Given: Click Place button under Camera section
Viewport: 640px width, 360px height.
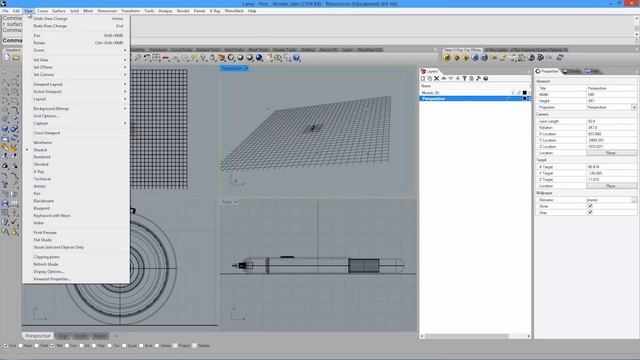Looking at the screenshot, I should (x=611, y=153).
